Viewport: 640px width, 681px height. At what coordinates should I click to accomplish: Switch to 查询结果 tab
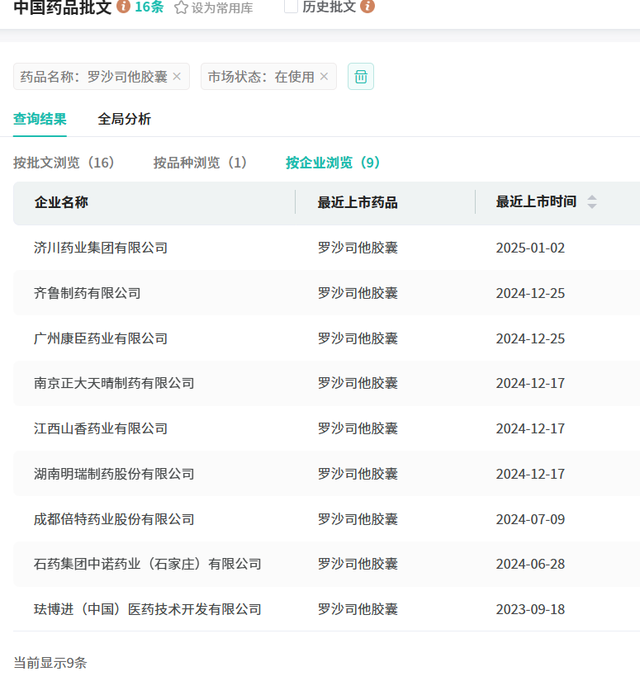tap(40, 119)
